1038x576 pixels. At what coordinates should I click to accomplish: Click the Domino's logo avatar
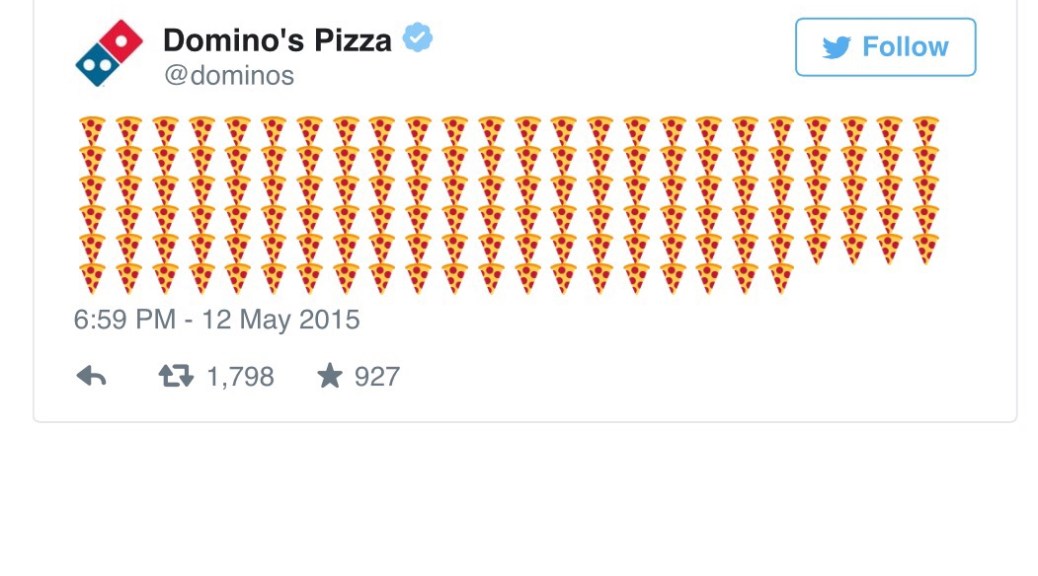pyautogui.click(x=110, y=53)
